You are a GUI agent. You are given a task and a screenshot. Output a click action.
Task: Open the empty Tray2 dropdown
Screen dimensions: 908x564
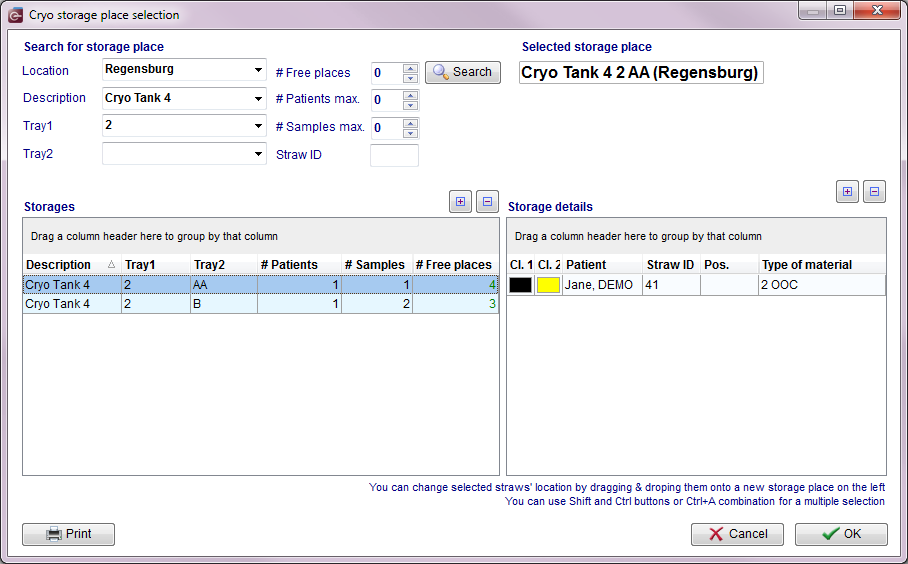click(x=258, y=154)
